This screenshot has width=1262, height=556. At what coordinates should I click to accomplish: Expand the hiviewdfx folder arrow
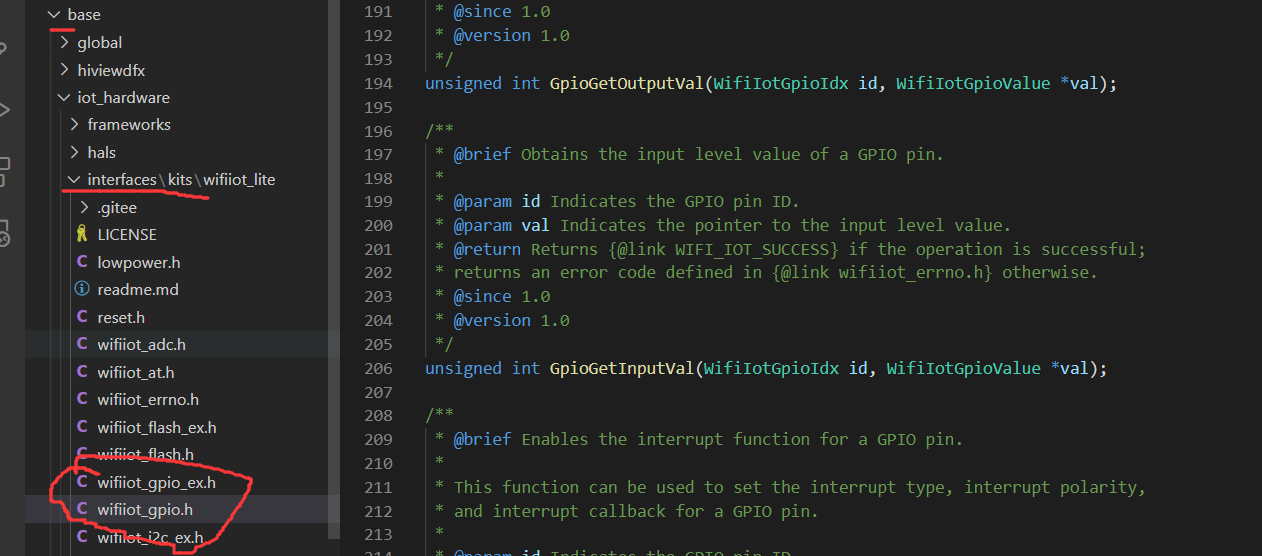pyautogui.click(x=64, y=70)
